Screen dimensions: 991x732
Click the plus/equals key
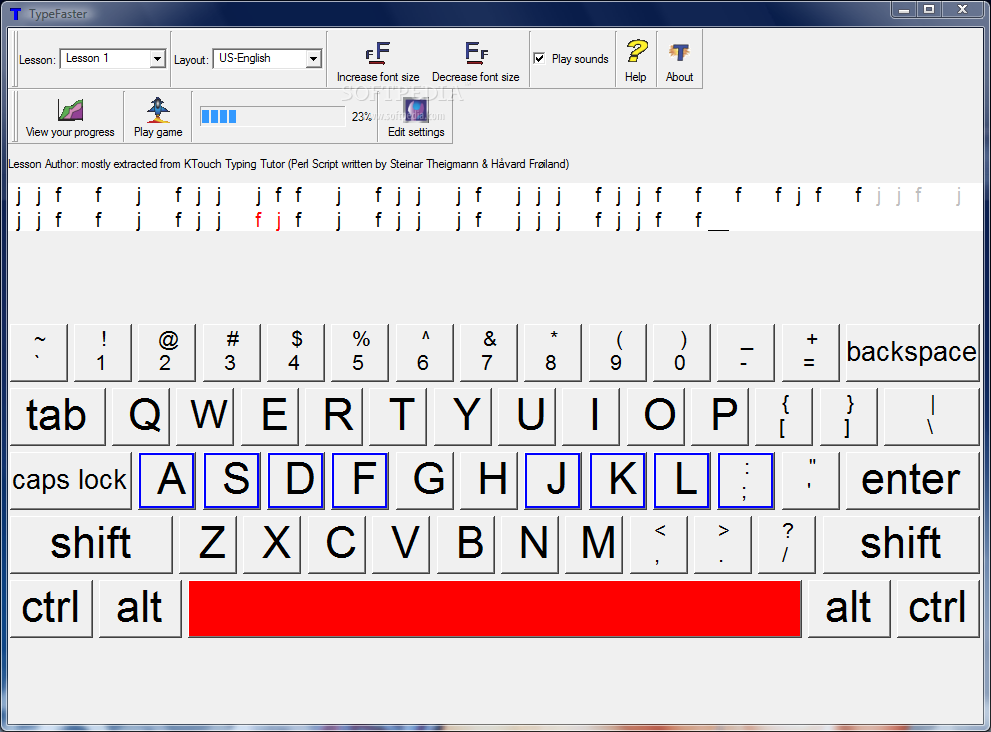point(810,353)
